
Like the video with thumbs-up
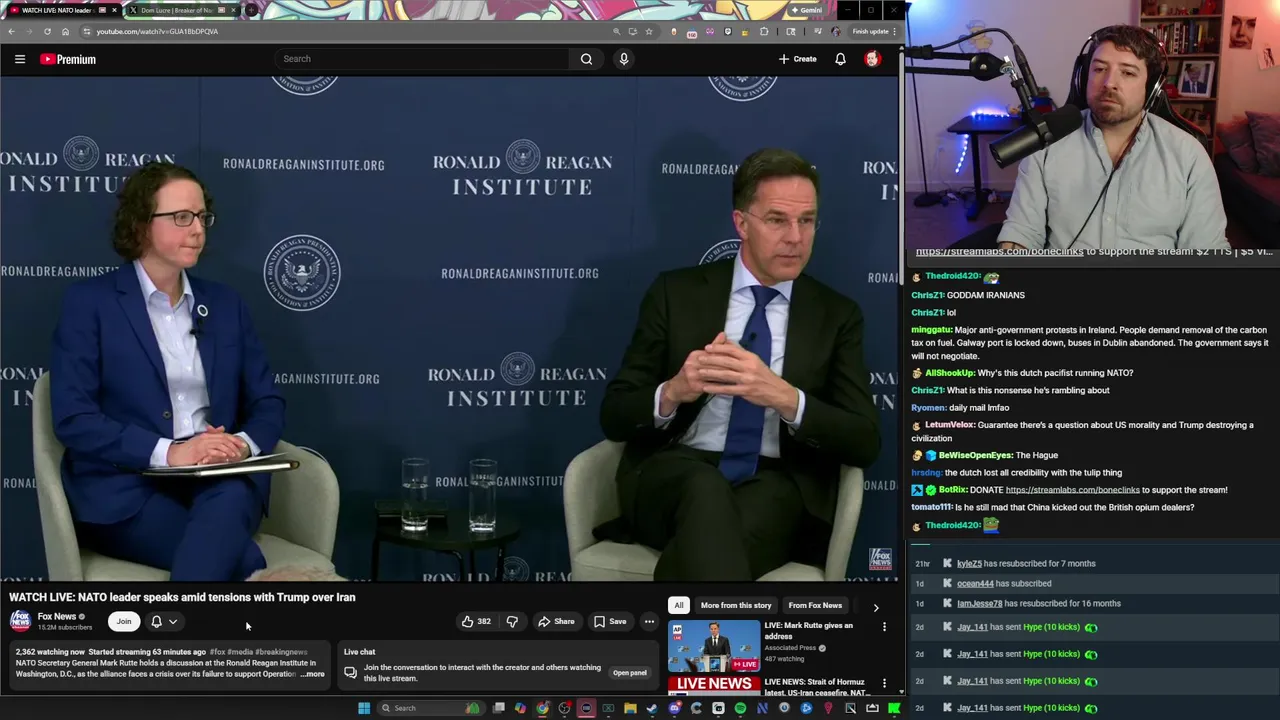coord(476,622)
